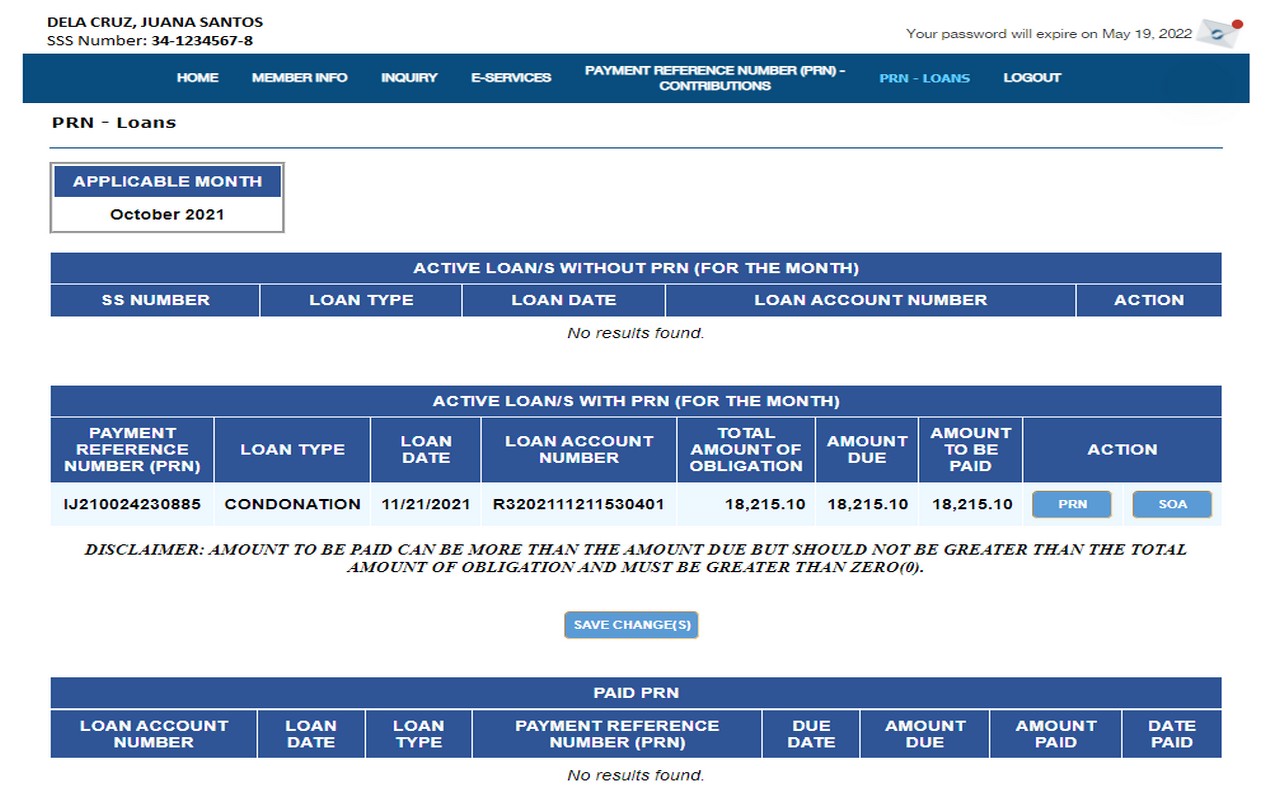Screen dimensions: 1280x800
Task: Click the loan date 11/21/2021 cell
Action: 426,504
